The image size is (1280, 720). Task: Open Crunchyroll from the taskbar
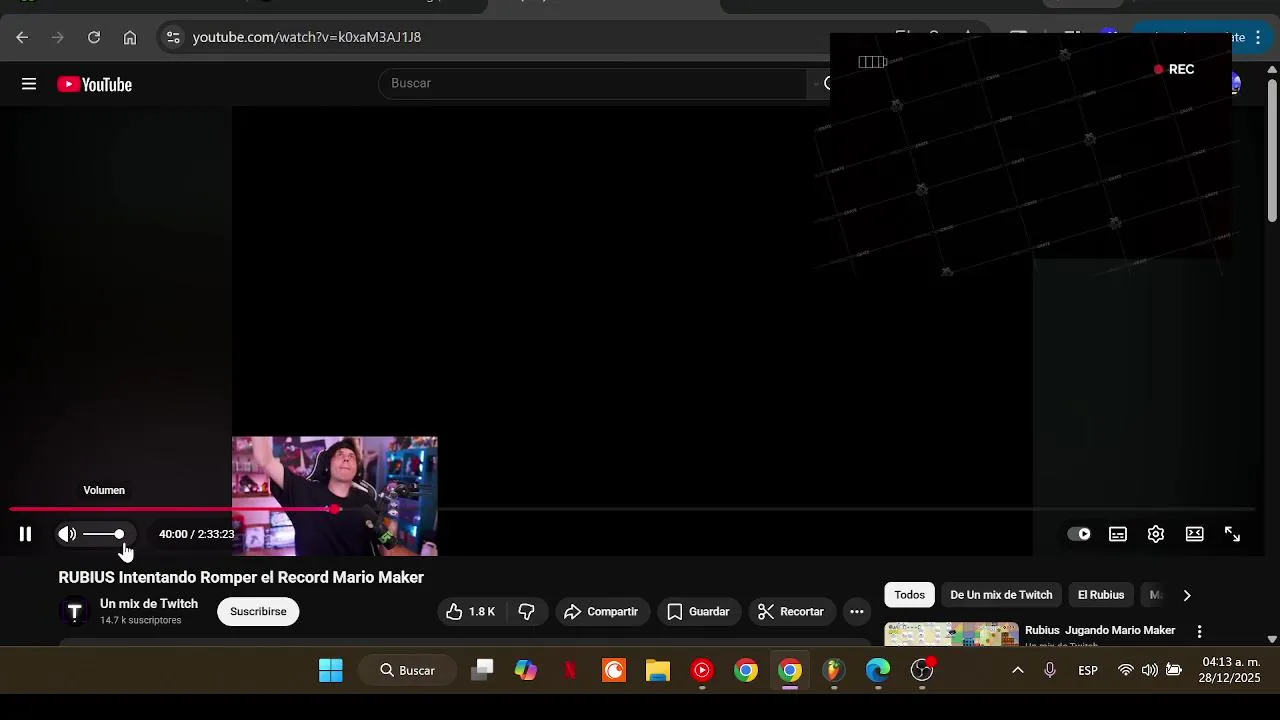tap(614, 670)
